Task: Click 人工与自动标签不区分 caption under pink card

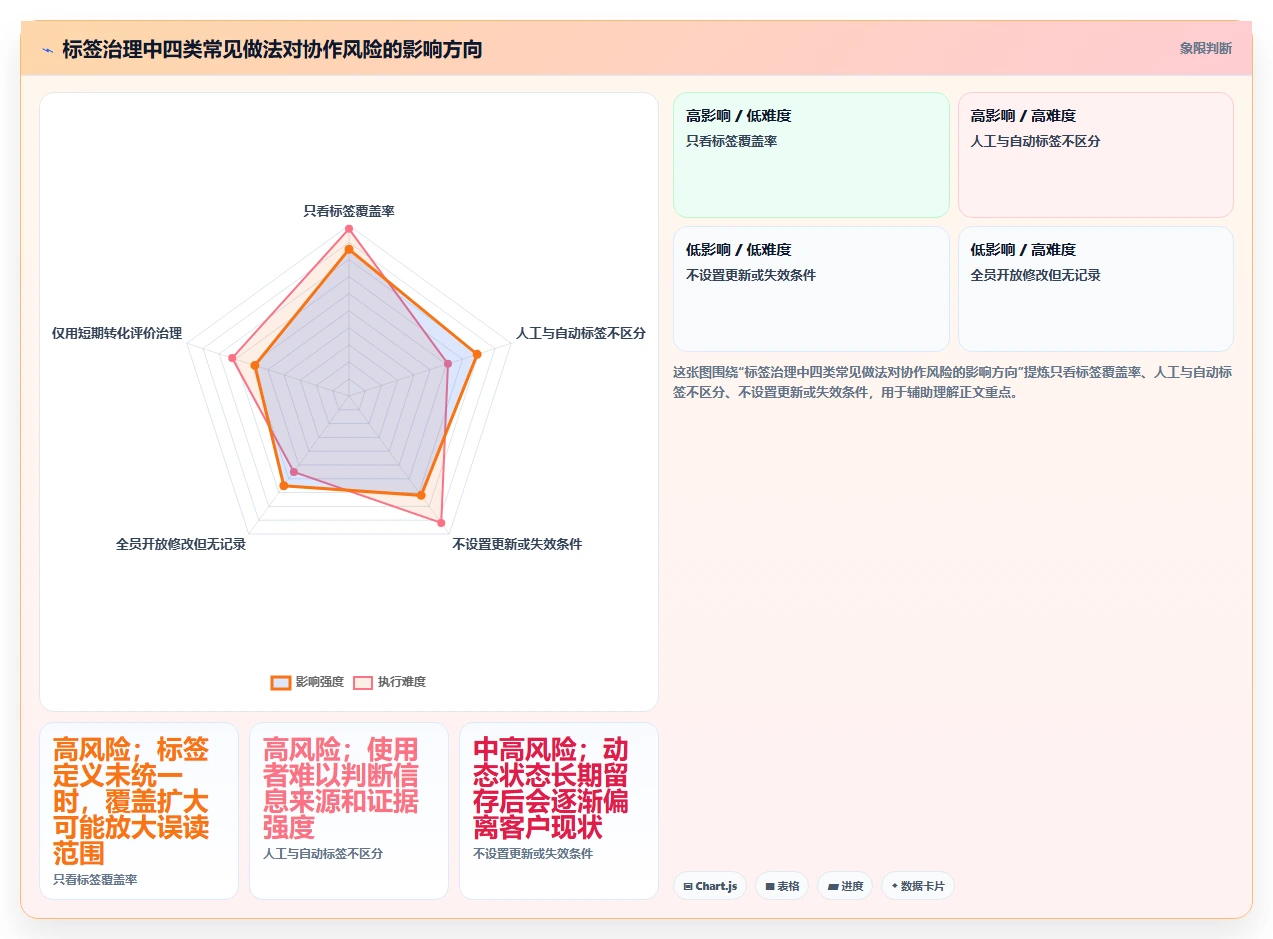Action: point(323,854)
